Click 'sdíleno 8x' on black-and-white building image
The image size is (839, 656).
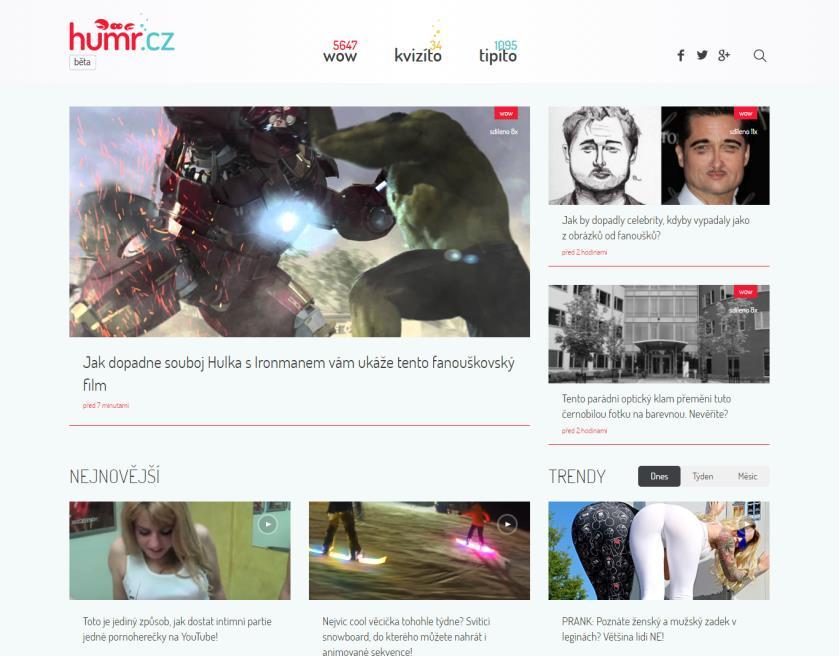coord(743,310)
